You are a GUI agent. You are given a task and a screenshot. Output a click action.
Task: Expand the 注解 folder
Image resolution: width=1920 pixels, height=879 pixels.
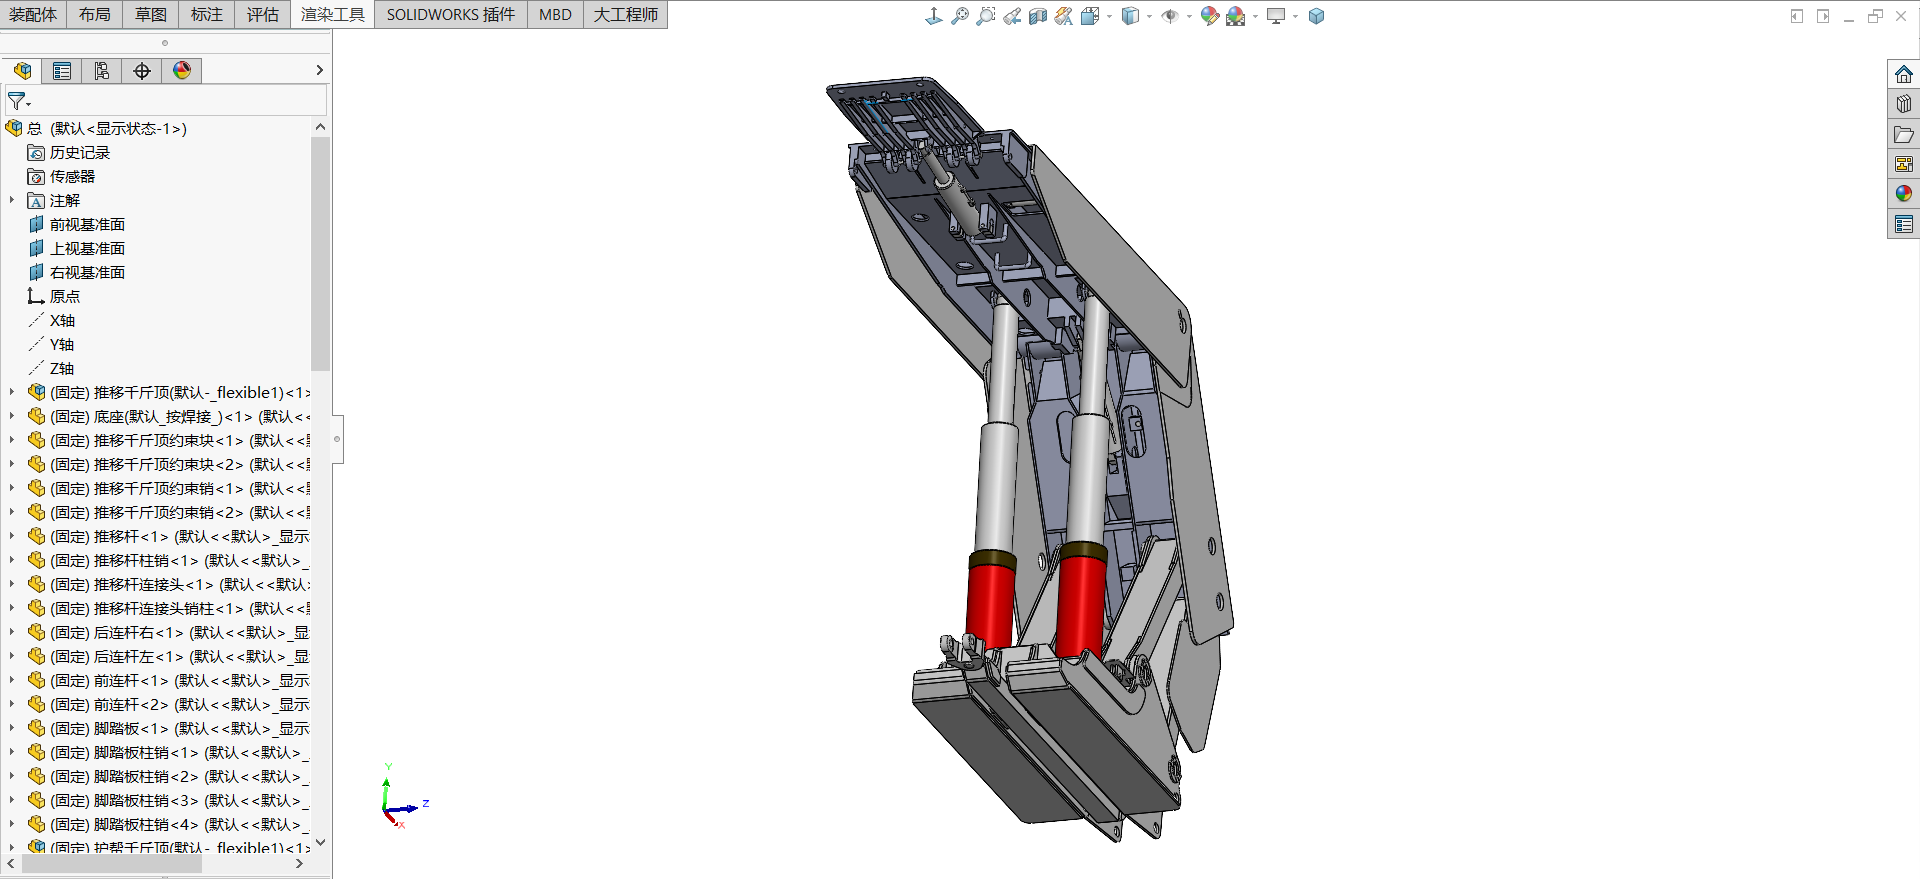pos(12,200)
